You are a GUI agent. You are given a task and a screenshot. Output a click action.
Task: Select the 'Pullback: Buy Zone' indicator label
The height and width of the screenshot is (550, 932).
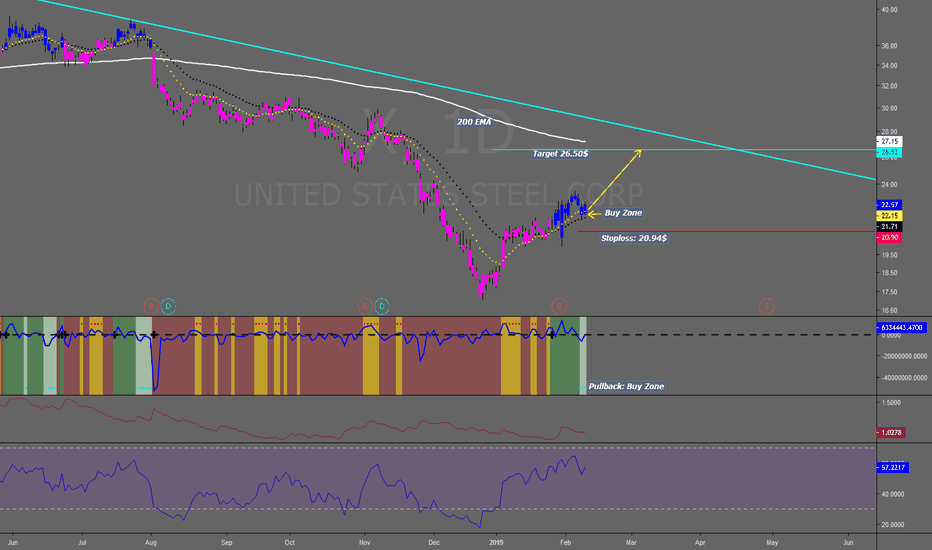626,386
